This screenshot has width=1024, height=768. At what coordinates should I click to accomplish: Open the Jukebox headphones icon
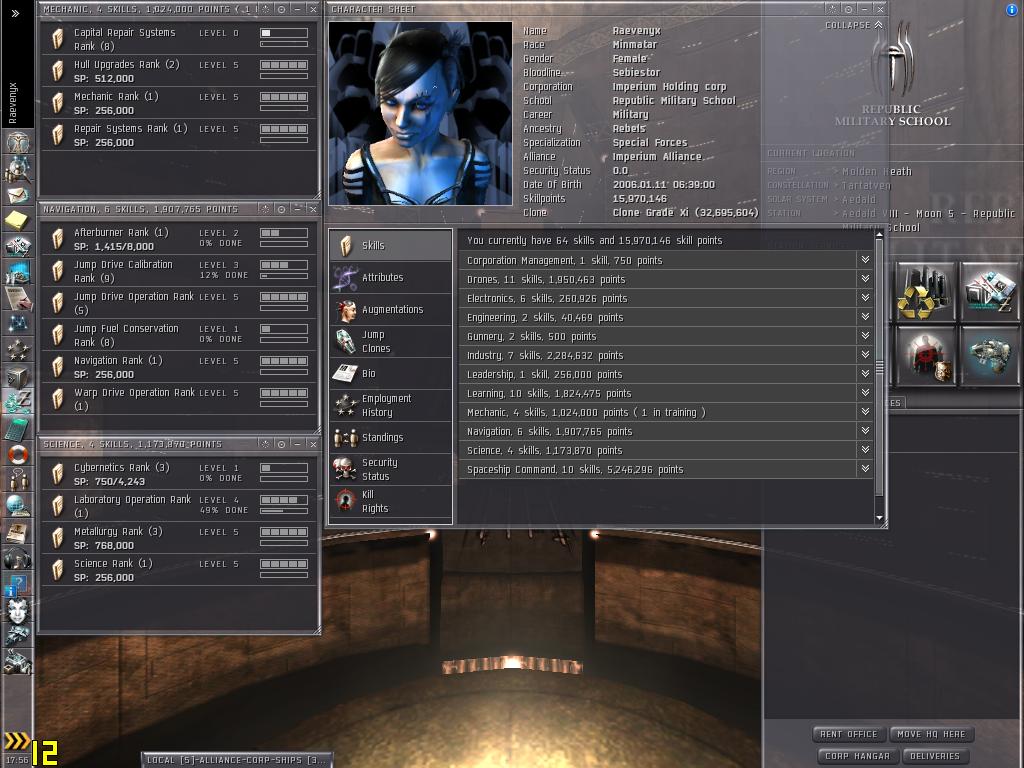coord(18,558)
